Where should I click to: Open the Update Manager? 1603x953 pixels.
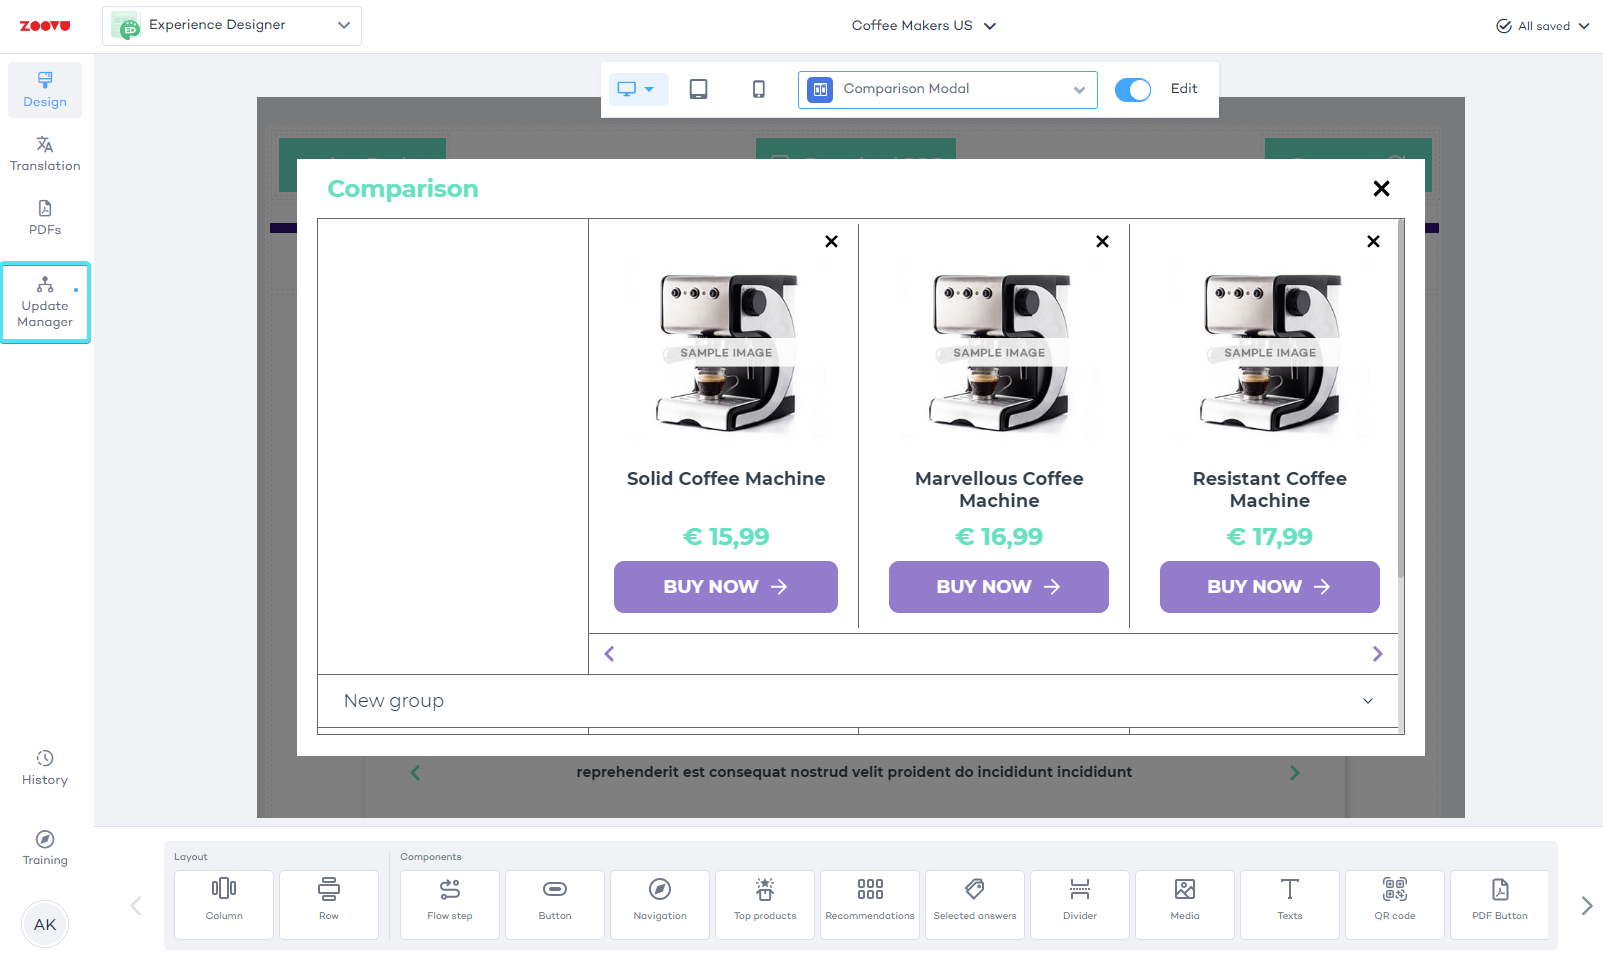click(x=45, y=303)
